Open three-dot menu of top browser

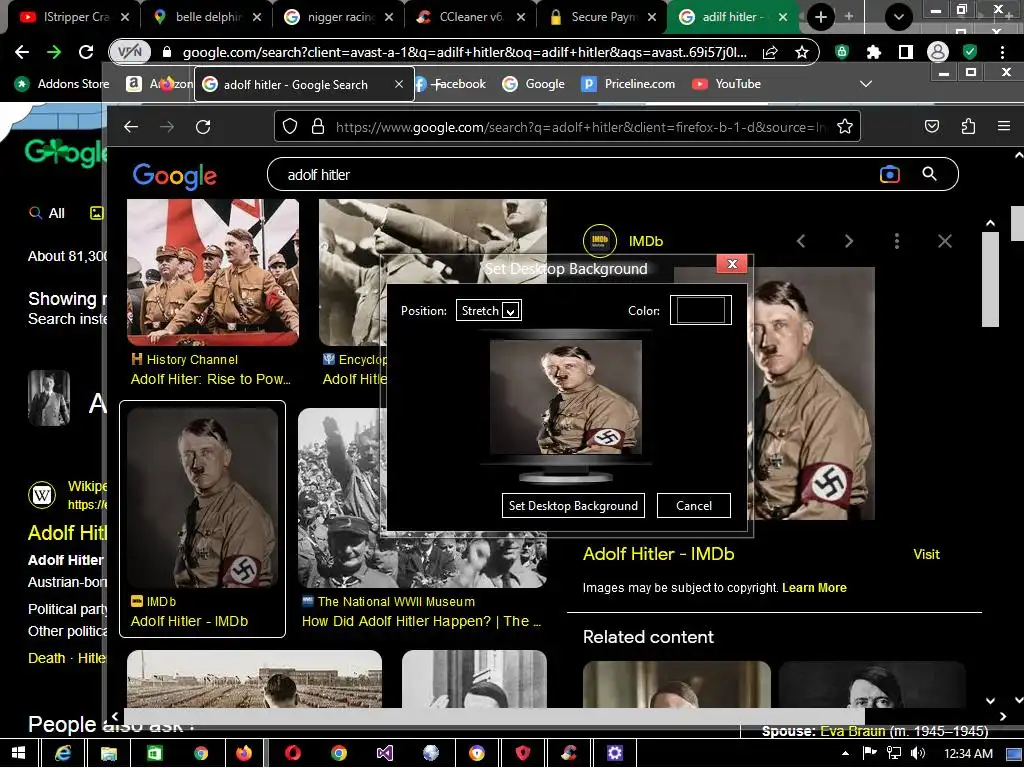[x=1002, y=52]
